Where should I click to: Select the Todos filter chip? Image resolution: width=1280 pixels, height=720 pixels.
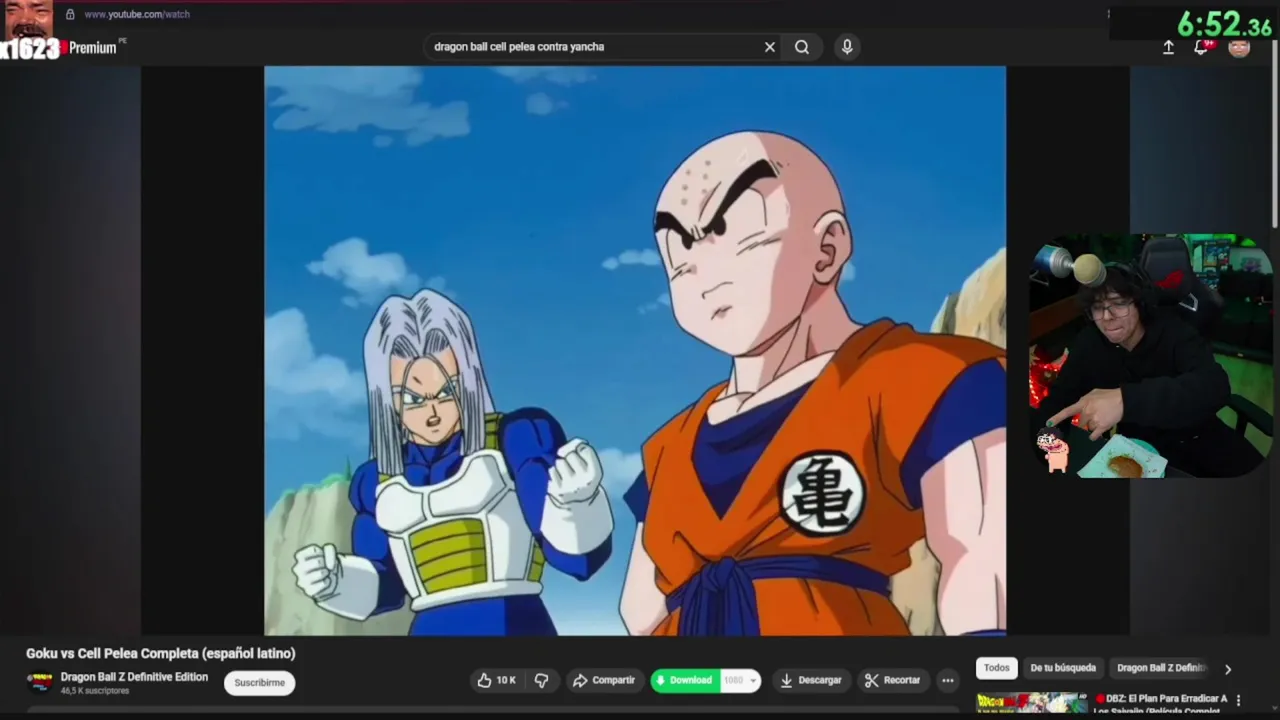[997, 668]
